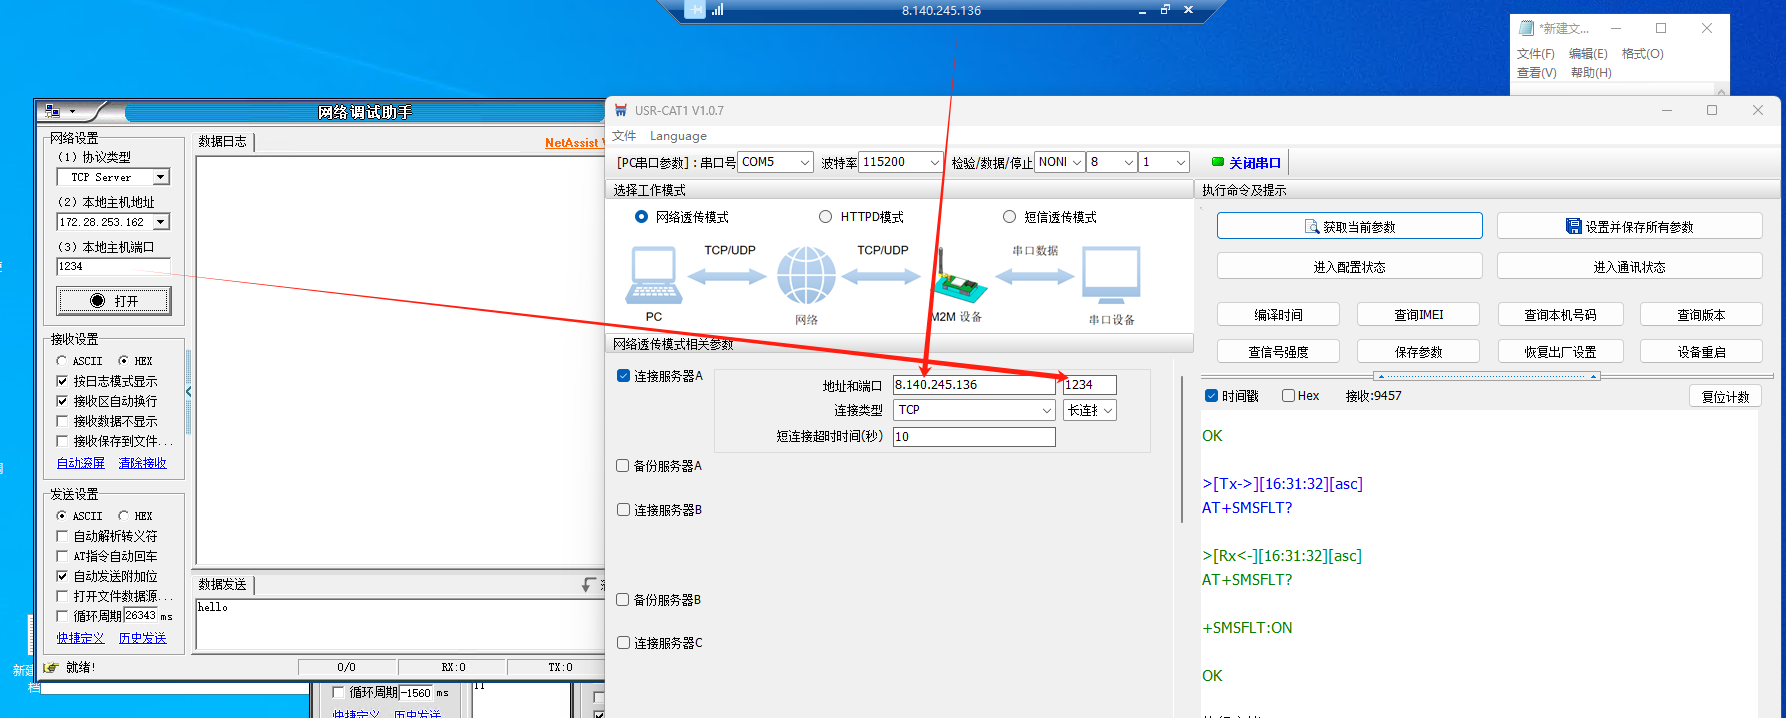Enable 备份服务器A checkbox
Image resolution: width=1786 pixels, height=718 pixels.
623,466
